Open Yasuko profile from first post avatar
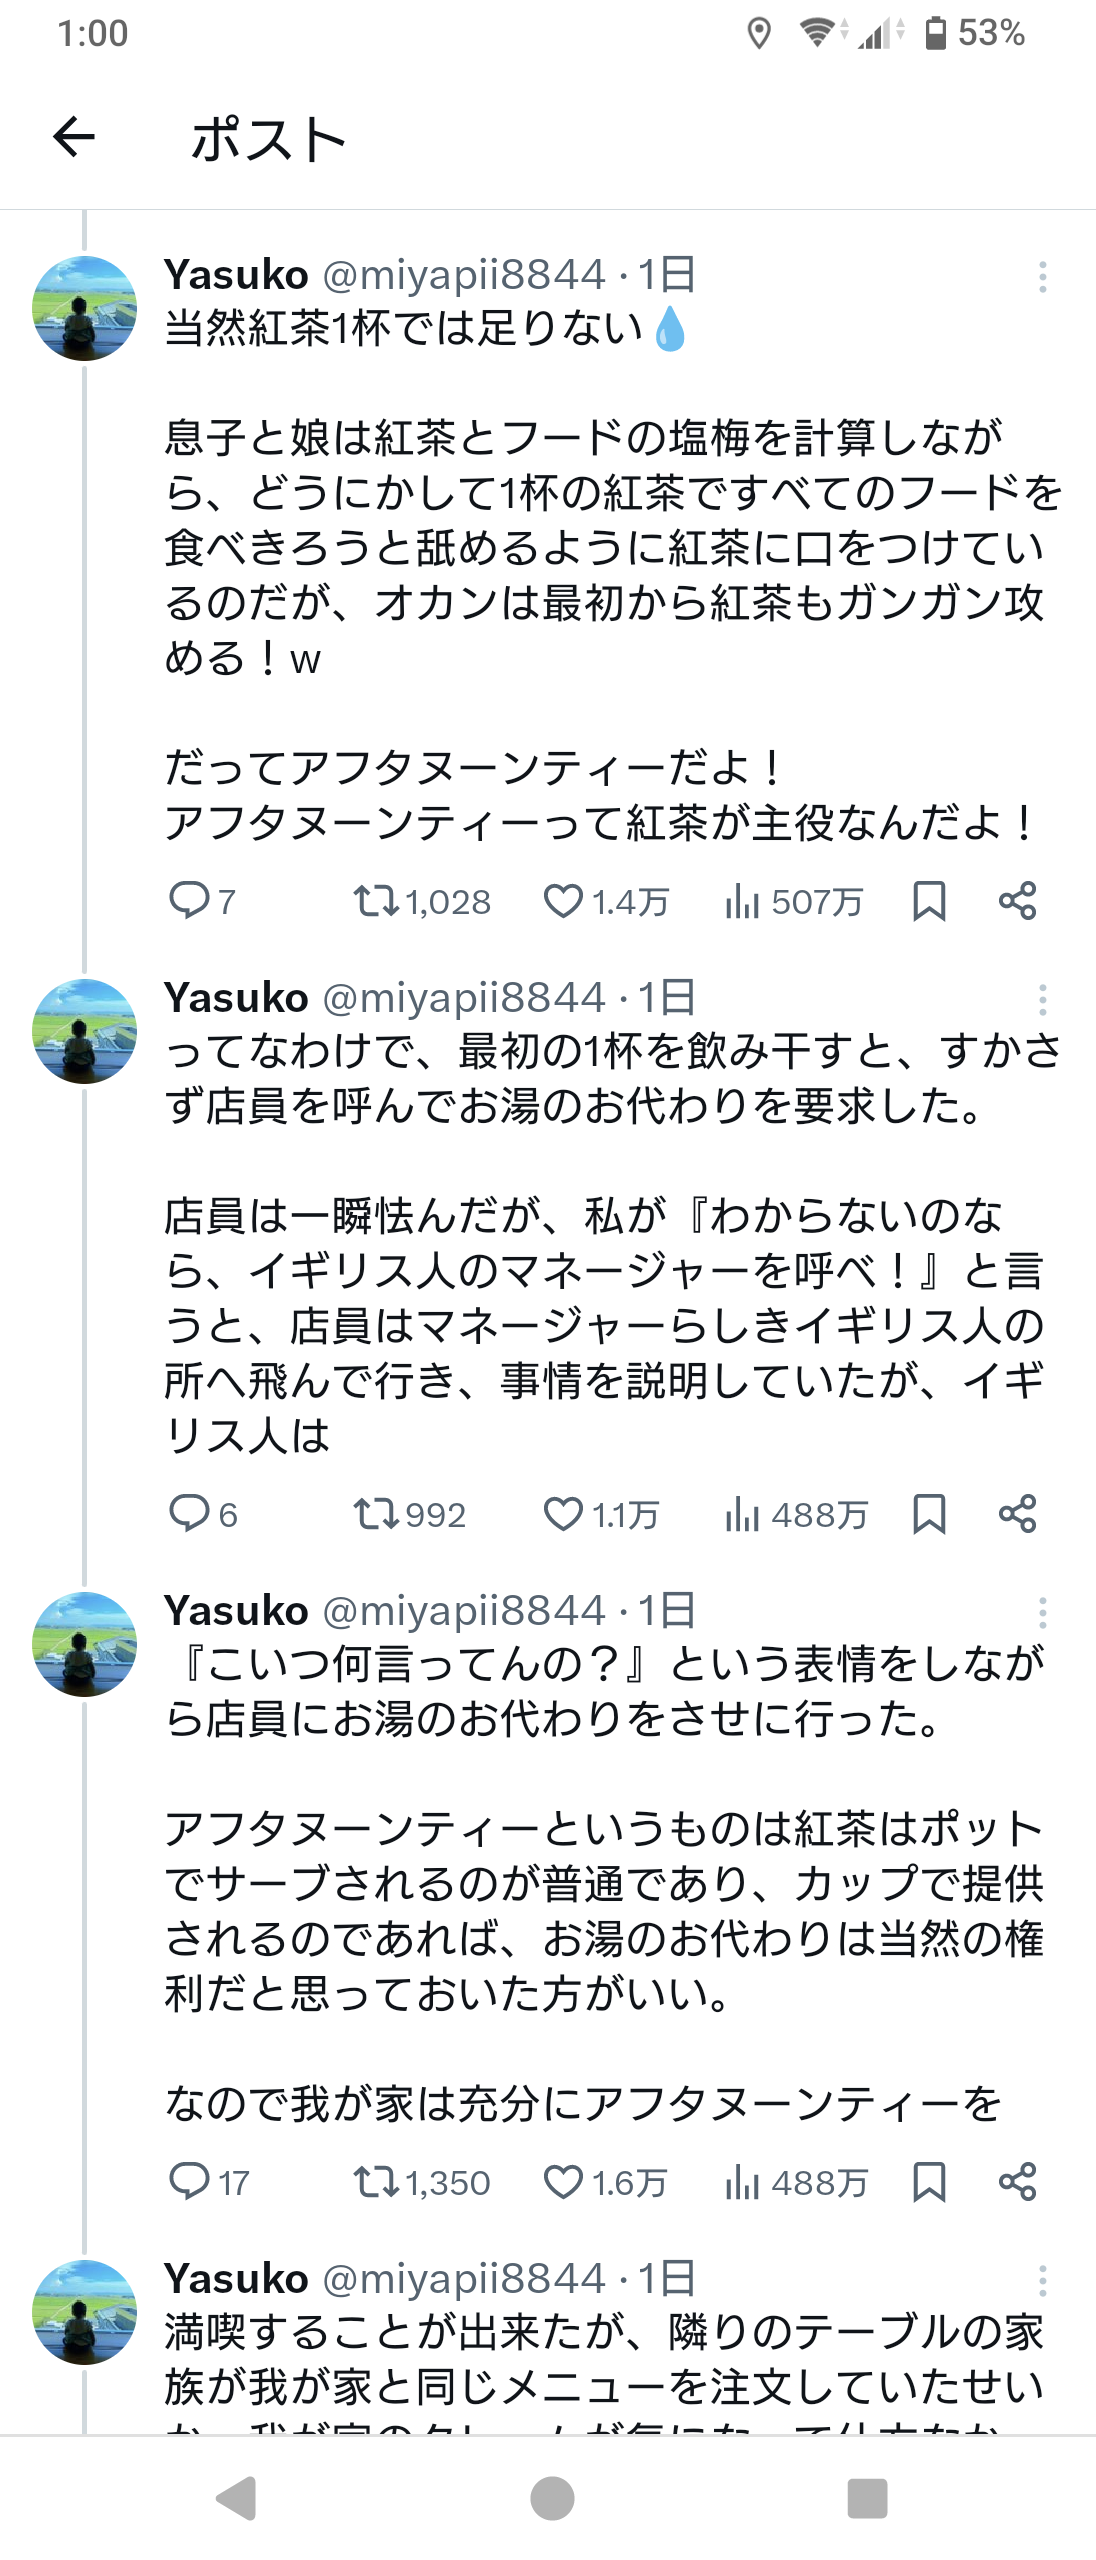The image size is (1096, 2560). point(85,308)
